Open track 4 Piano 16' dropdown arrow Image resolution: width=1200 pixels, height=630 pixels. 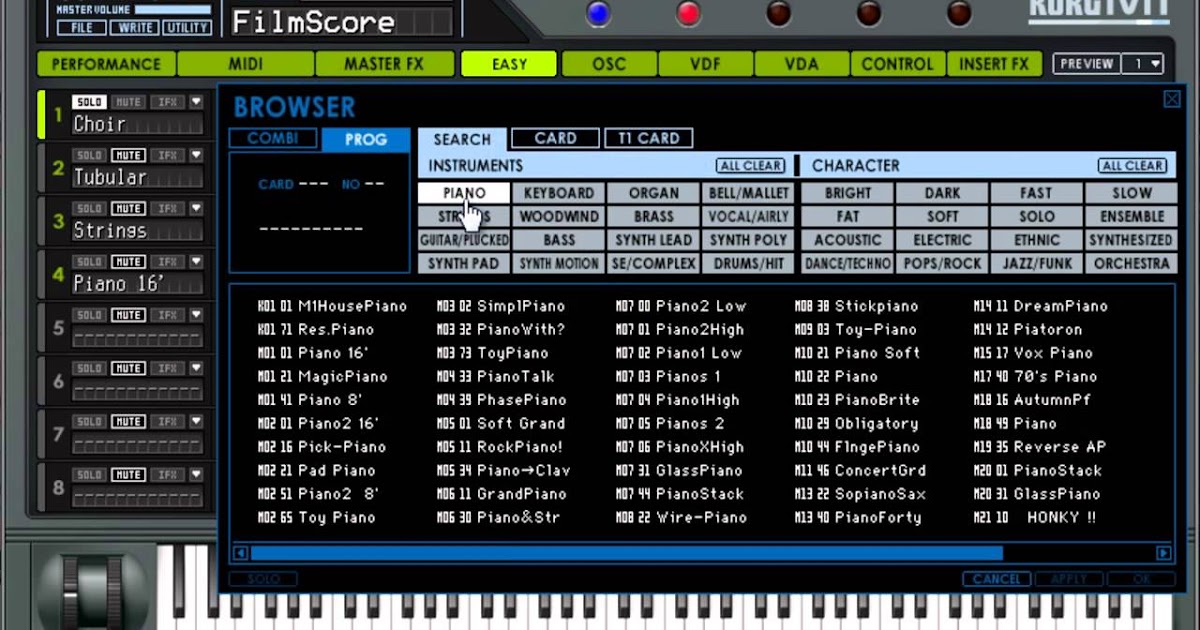click(x=197, y=261)
